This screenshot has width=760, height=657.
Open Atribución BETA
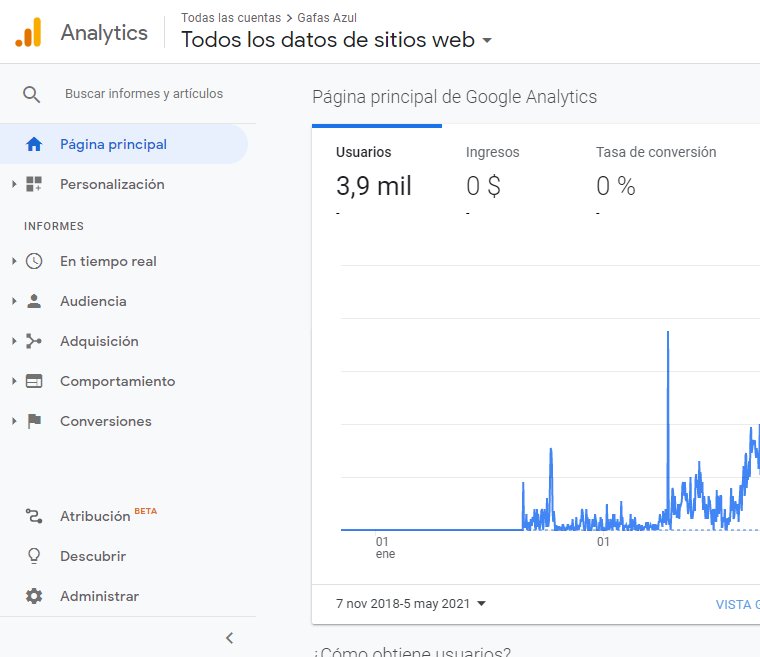[109, 515]
